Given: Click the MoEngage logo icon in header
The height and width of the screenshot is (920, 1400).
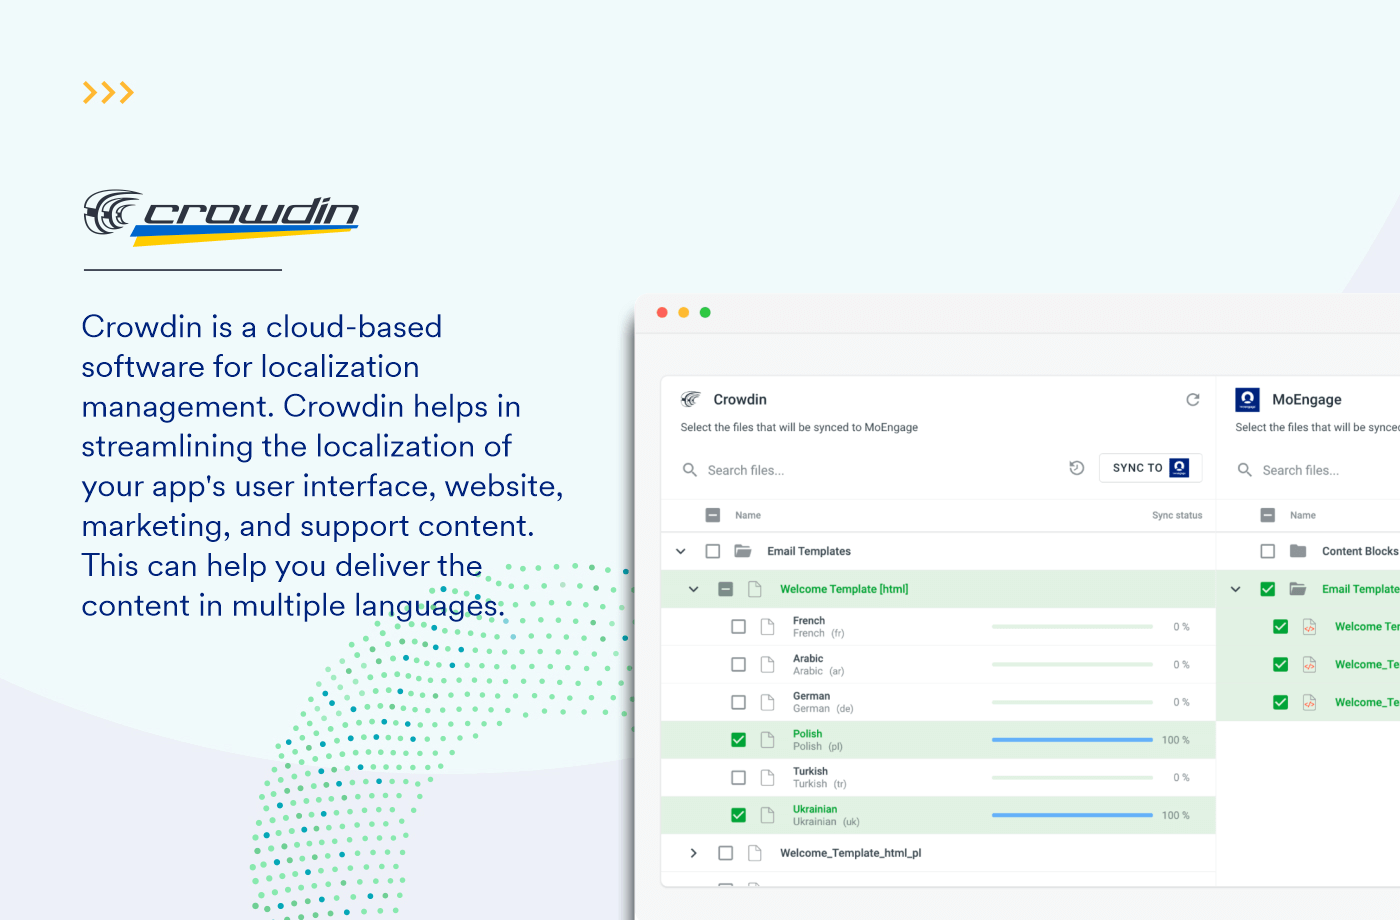Looking at the screenshot, I should [1247, 399].
